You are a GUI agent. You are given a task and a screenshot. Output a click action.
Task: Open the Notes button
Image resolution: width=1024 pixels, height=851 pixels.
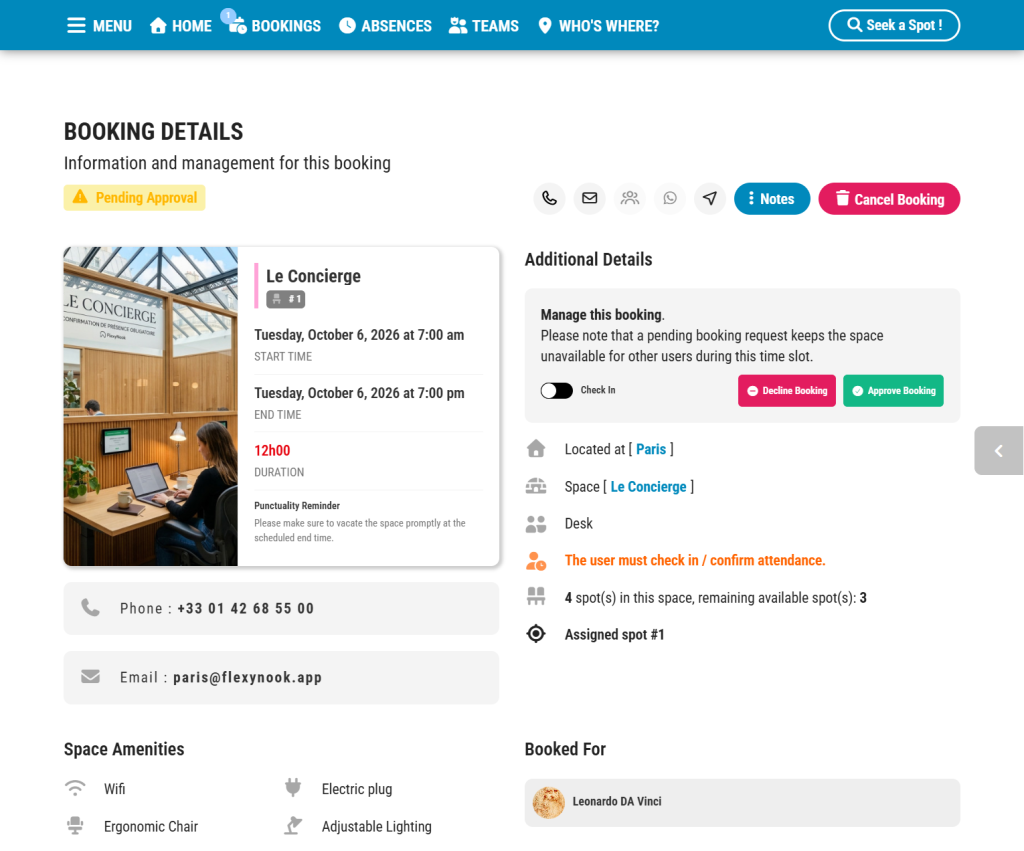coord(772,199)
